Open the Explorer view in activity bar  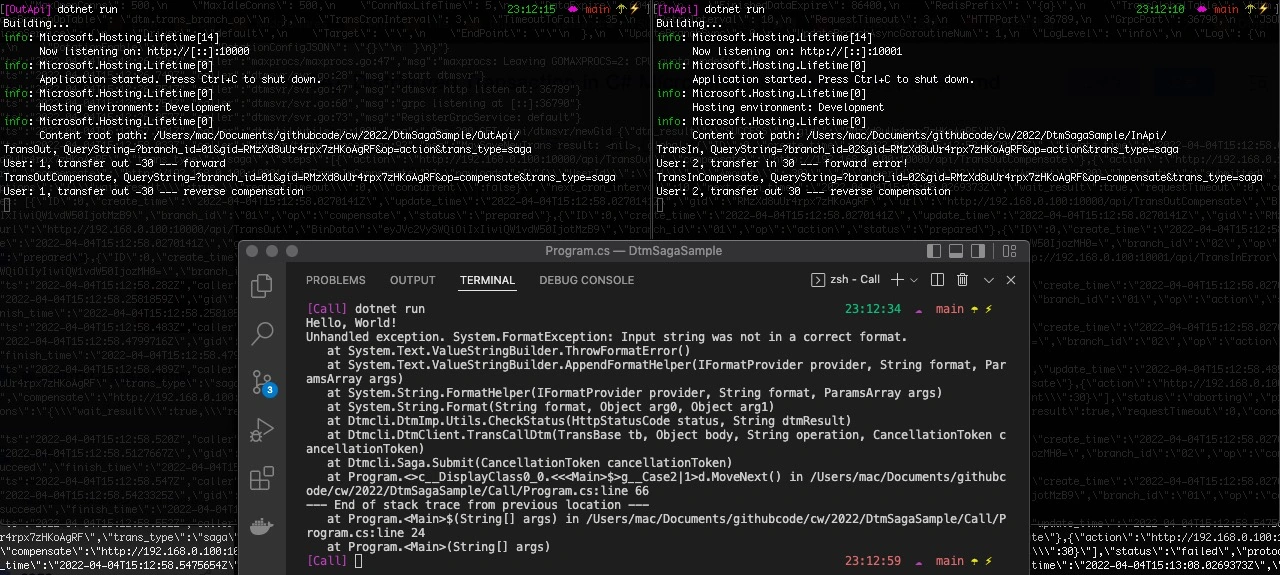coord(262,286)
